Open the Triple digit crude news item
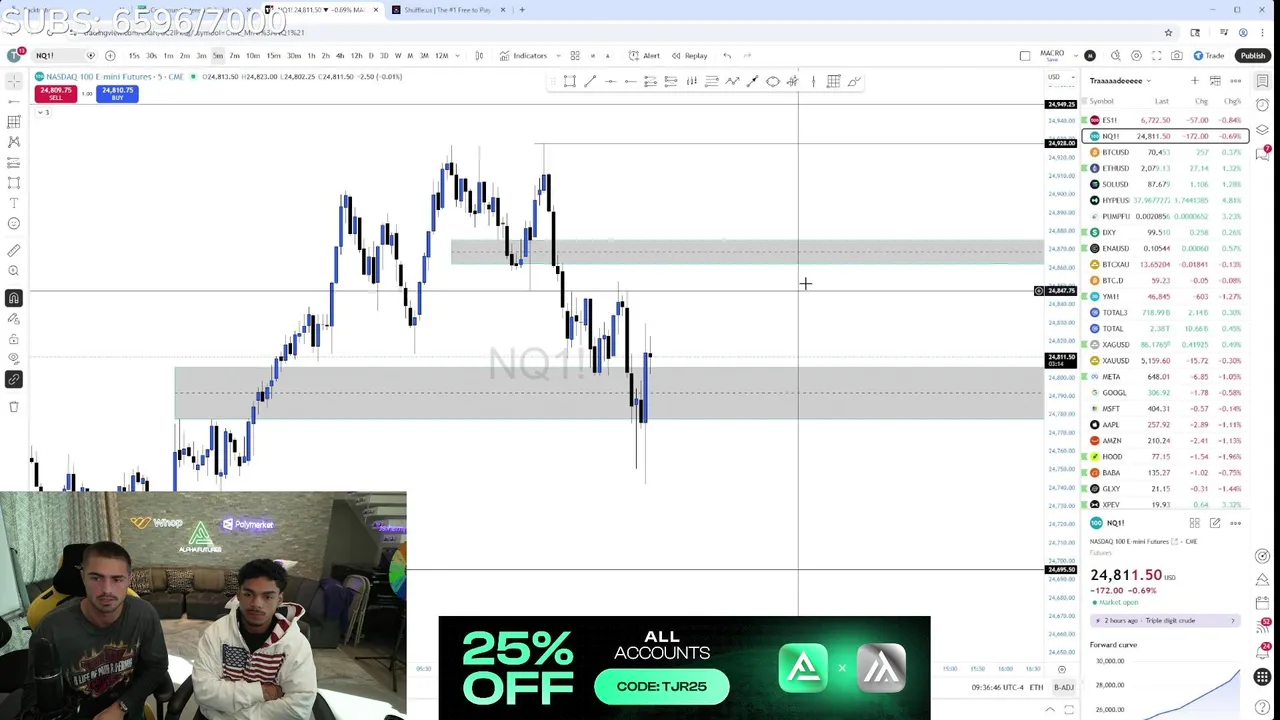Image resolution: width=1280 pixels, height=720 pixels. 1164,621
